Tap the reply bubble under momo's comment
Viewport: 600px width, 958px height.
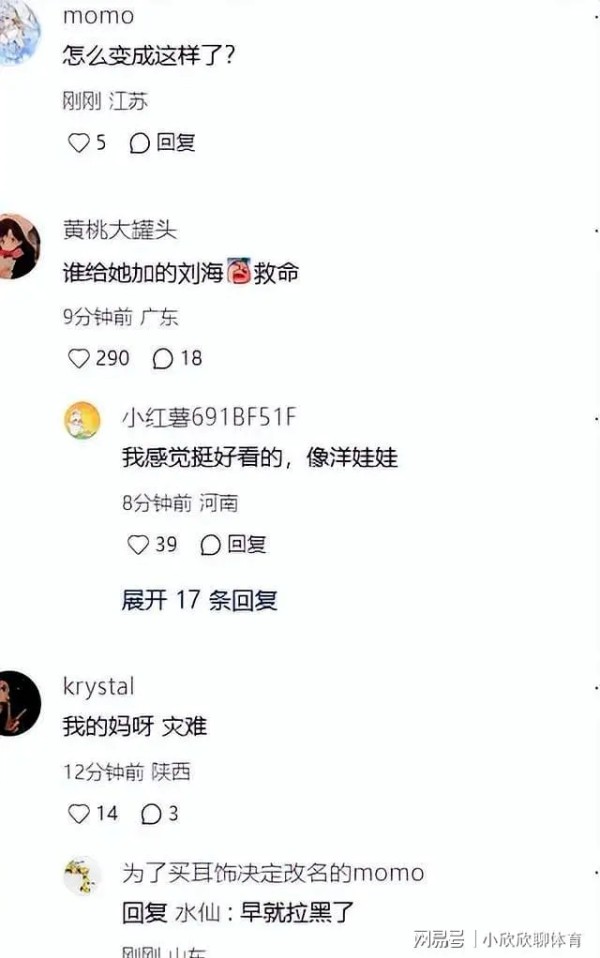139,143
